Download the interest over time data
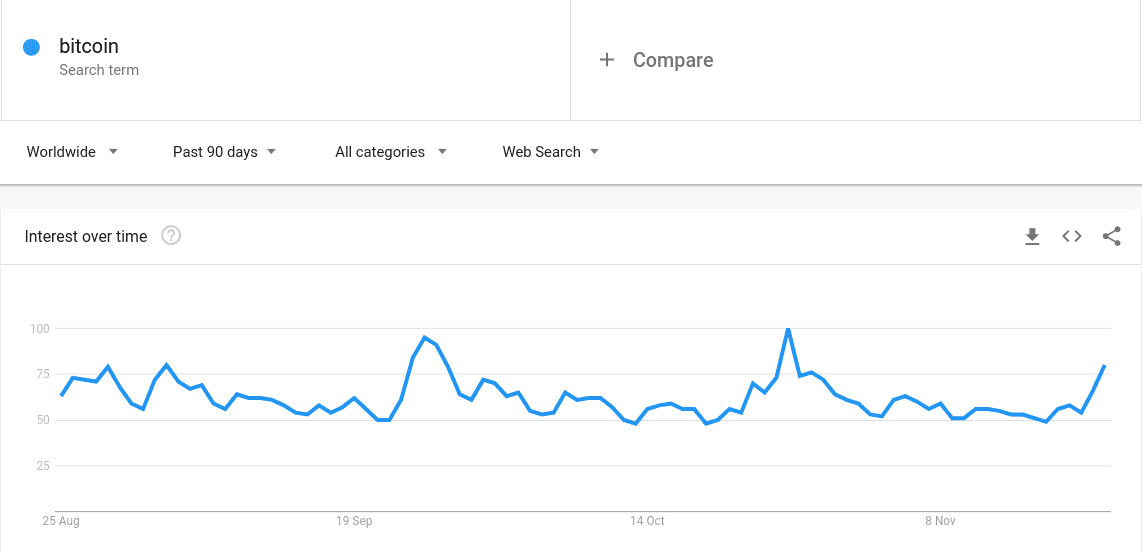 1031,236
